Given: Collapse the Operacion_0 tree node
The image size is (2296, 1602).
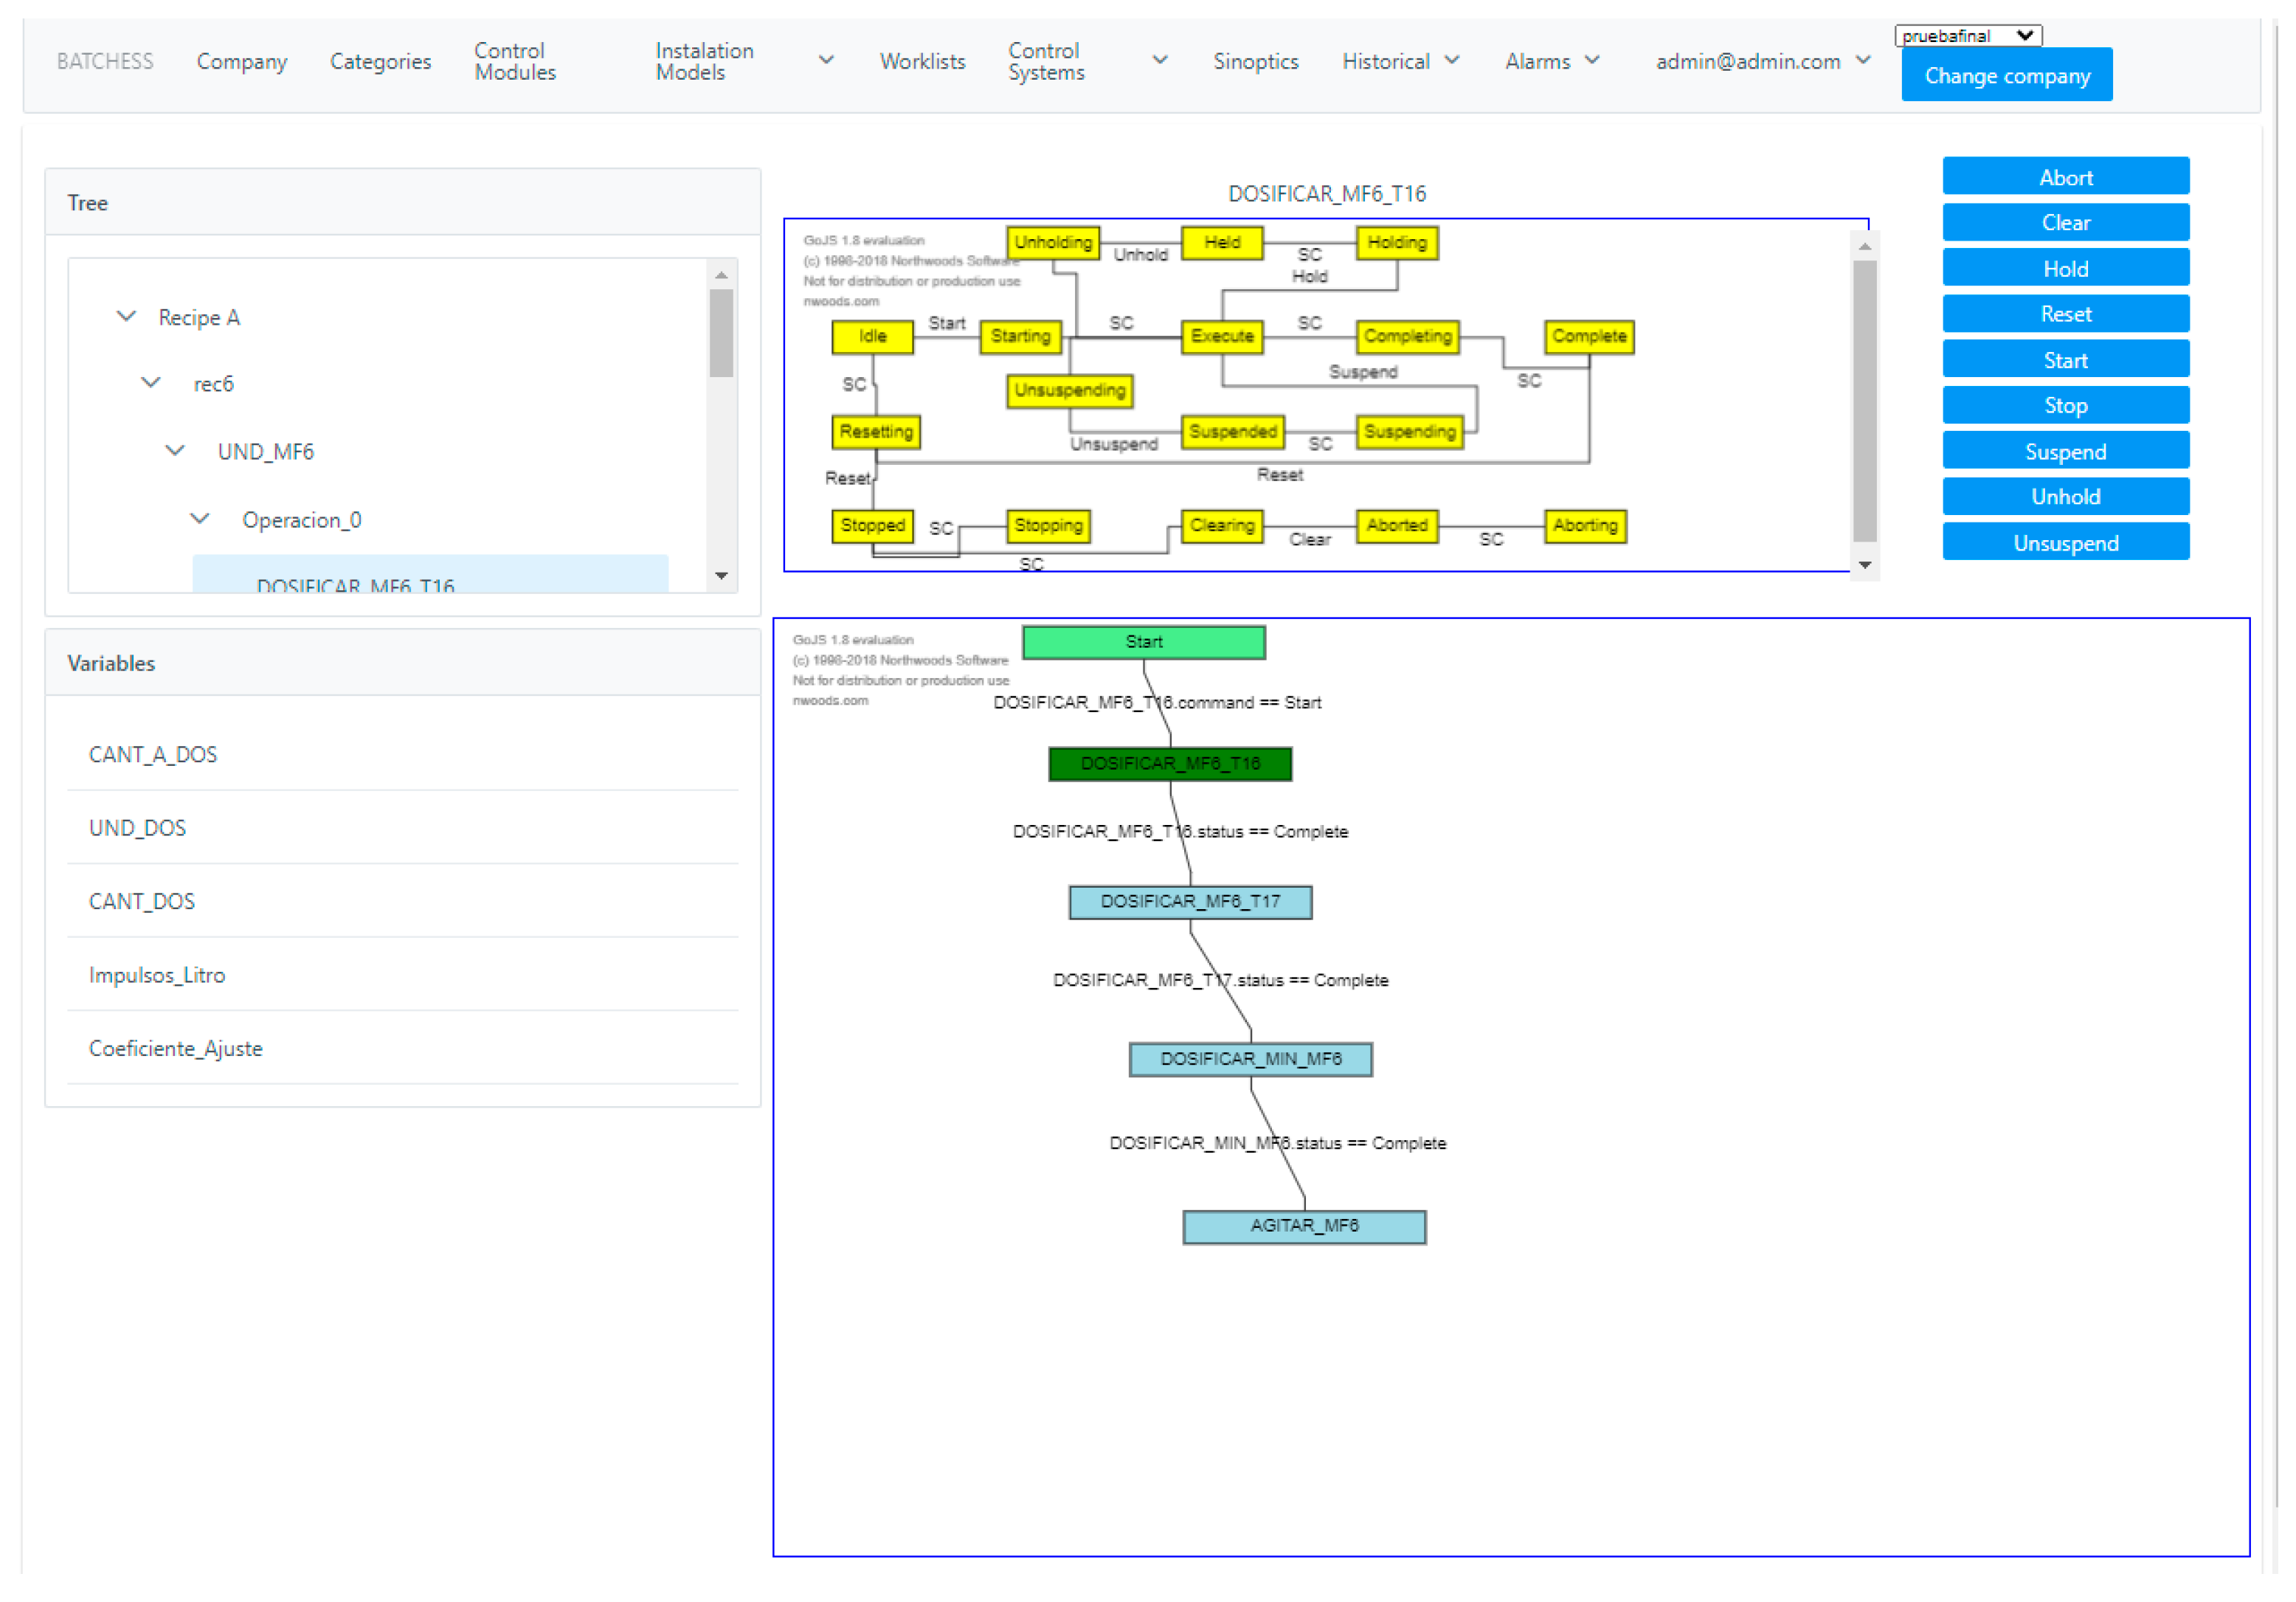Looking at the screenshot, I should point(199,518).
